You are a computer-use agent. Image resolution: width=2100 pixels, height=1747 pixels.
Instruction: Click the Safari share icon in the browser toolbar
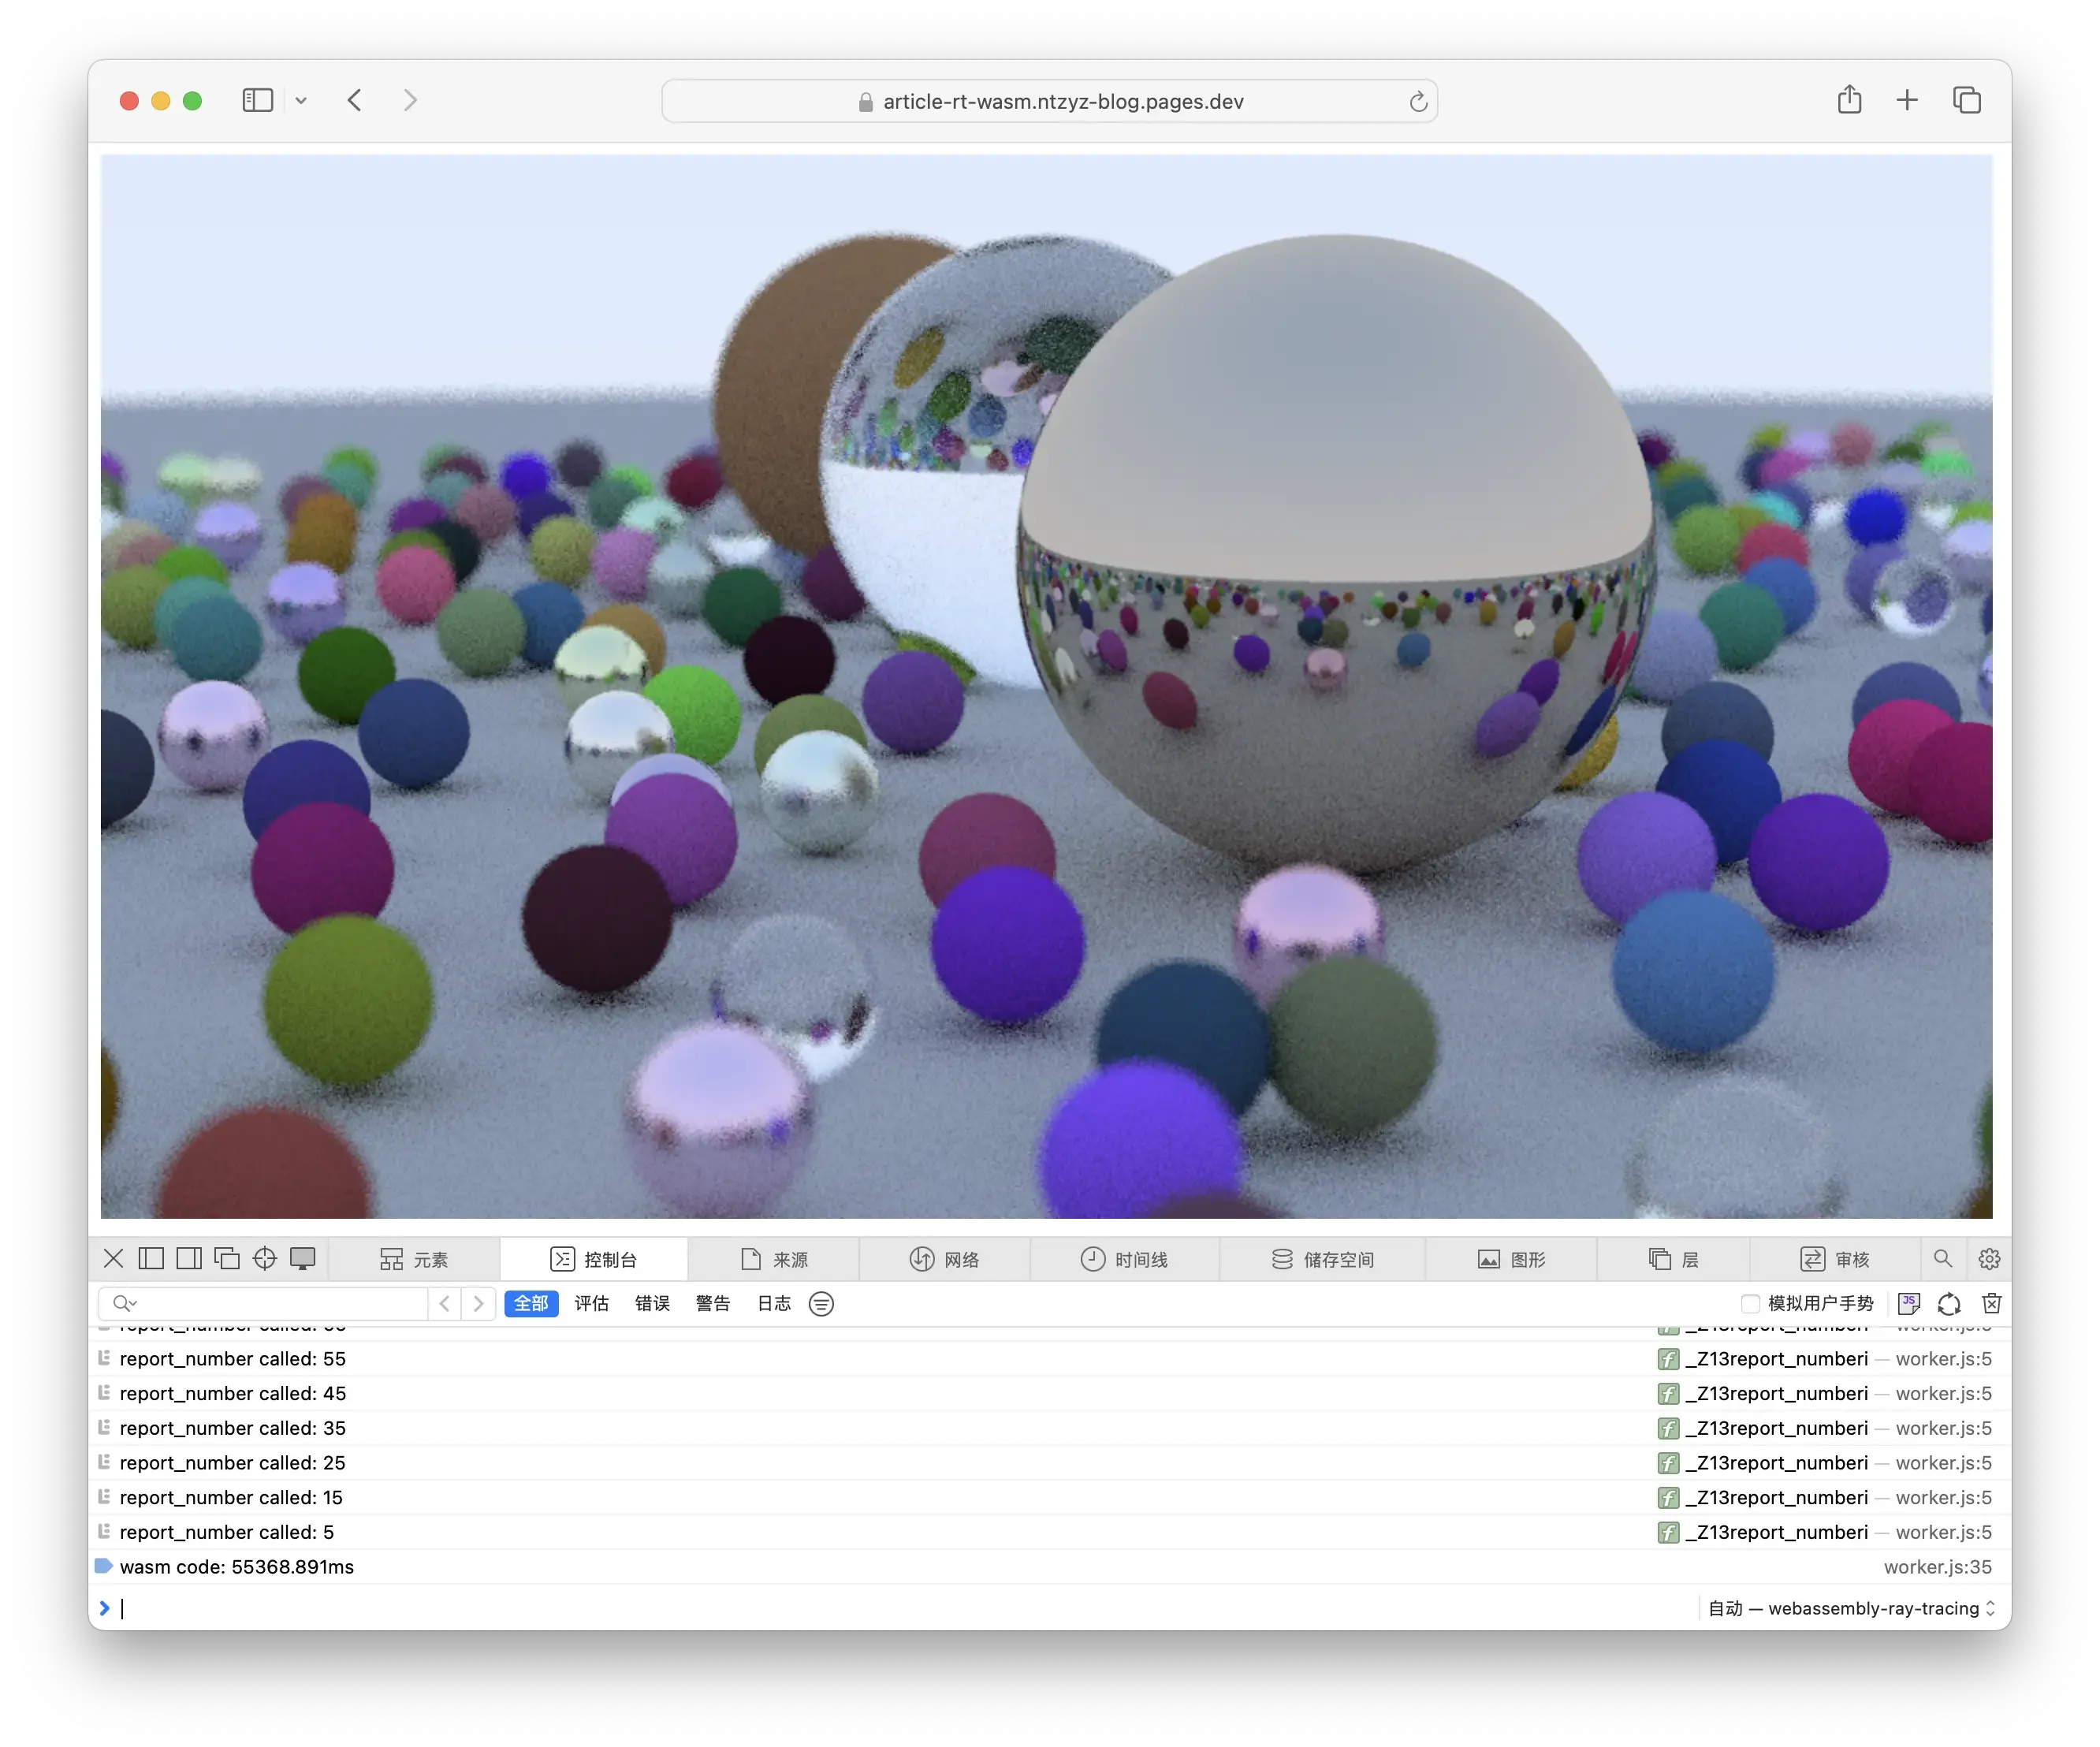pos(1849,100)
